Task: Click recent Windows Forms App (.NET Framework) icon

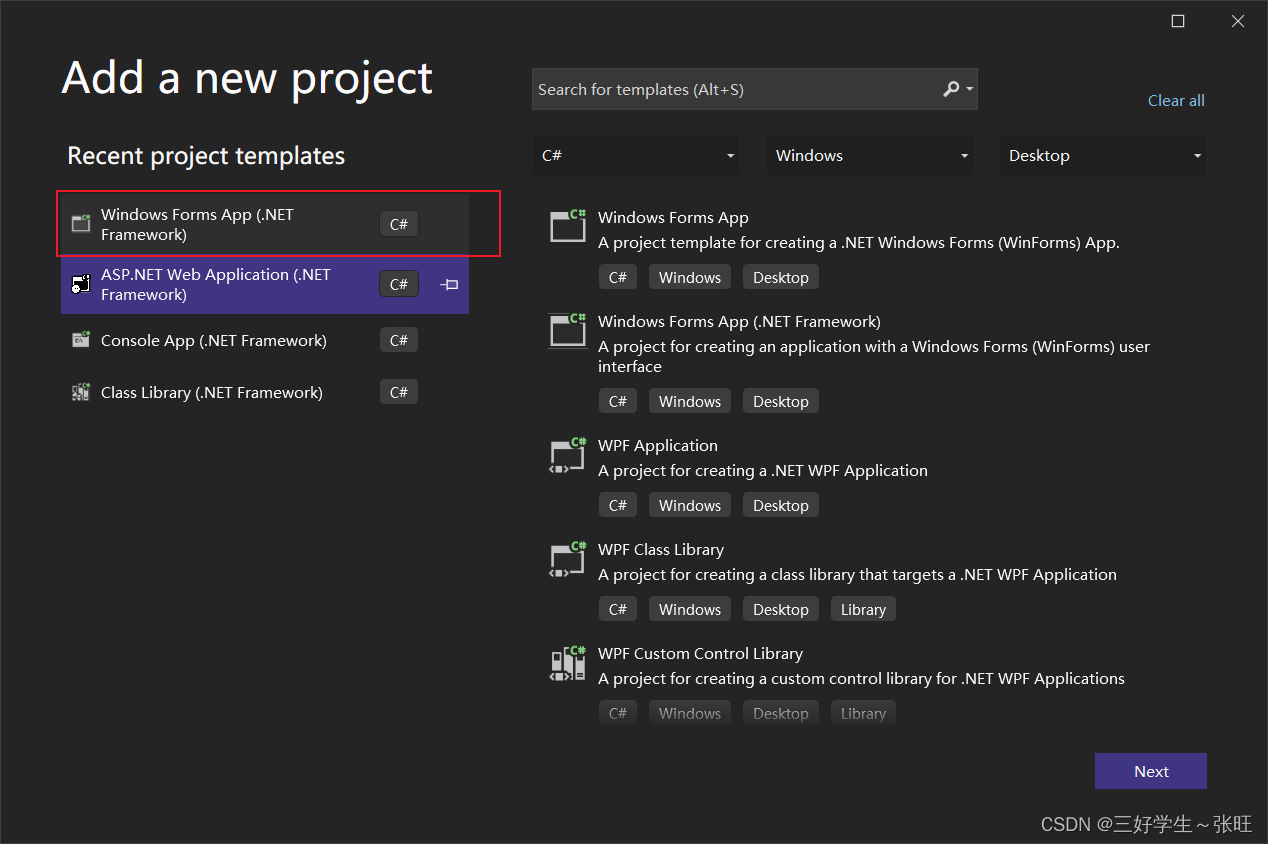Action: click(81, 223)
